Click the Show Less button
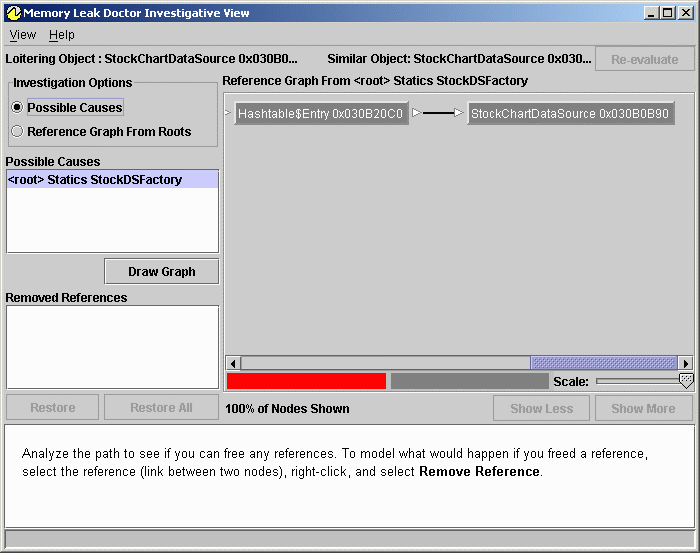Viewport: 700px width, 553px height. (541, 408)
